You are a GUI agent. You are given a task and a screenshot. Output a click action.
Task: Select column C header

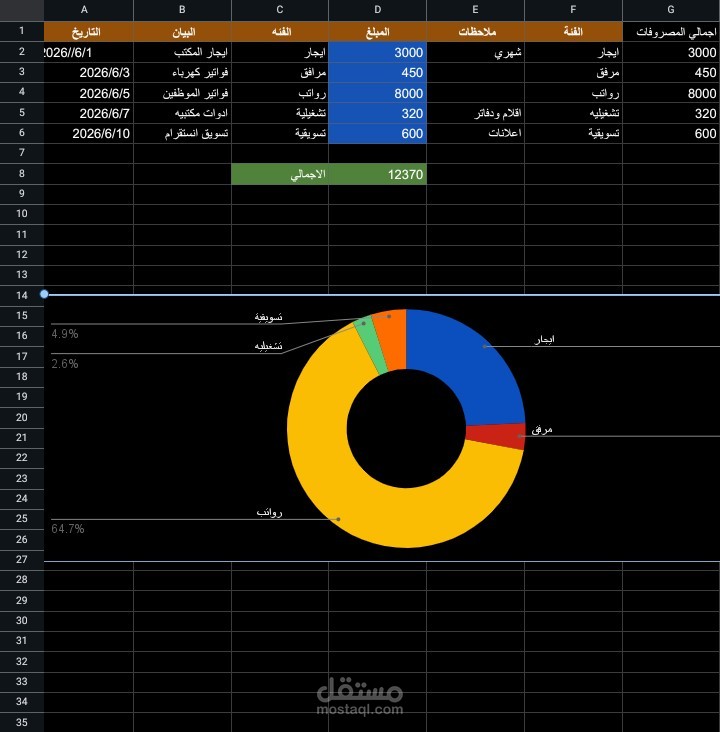[x=280, y=10]
